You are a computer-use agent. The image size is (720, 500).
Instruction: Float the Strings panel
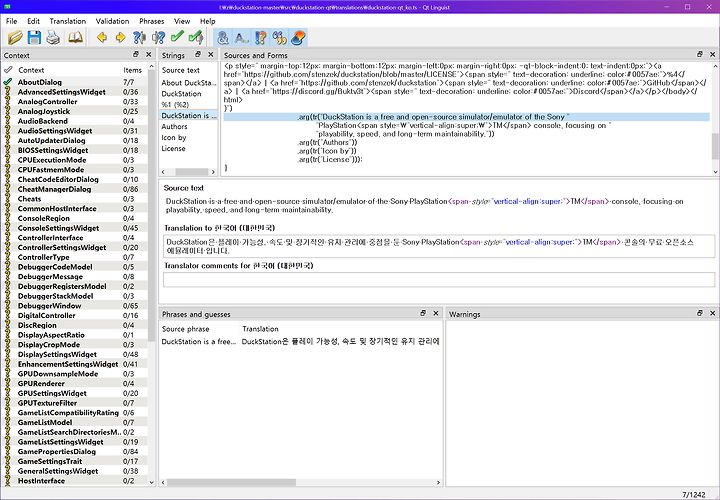[x=198, y=55]
